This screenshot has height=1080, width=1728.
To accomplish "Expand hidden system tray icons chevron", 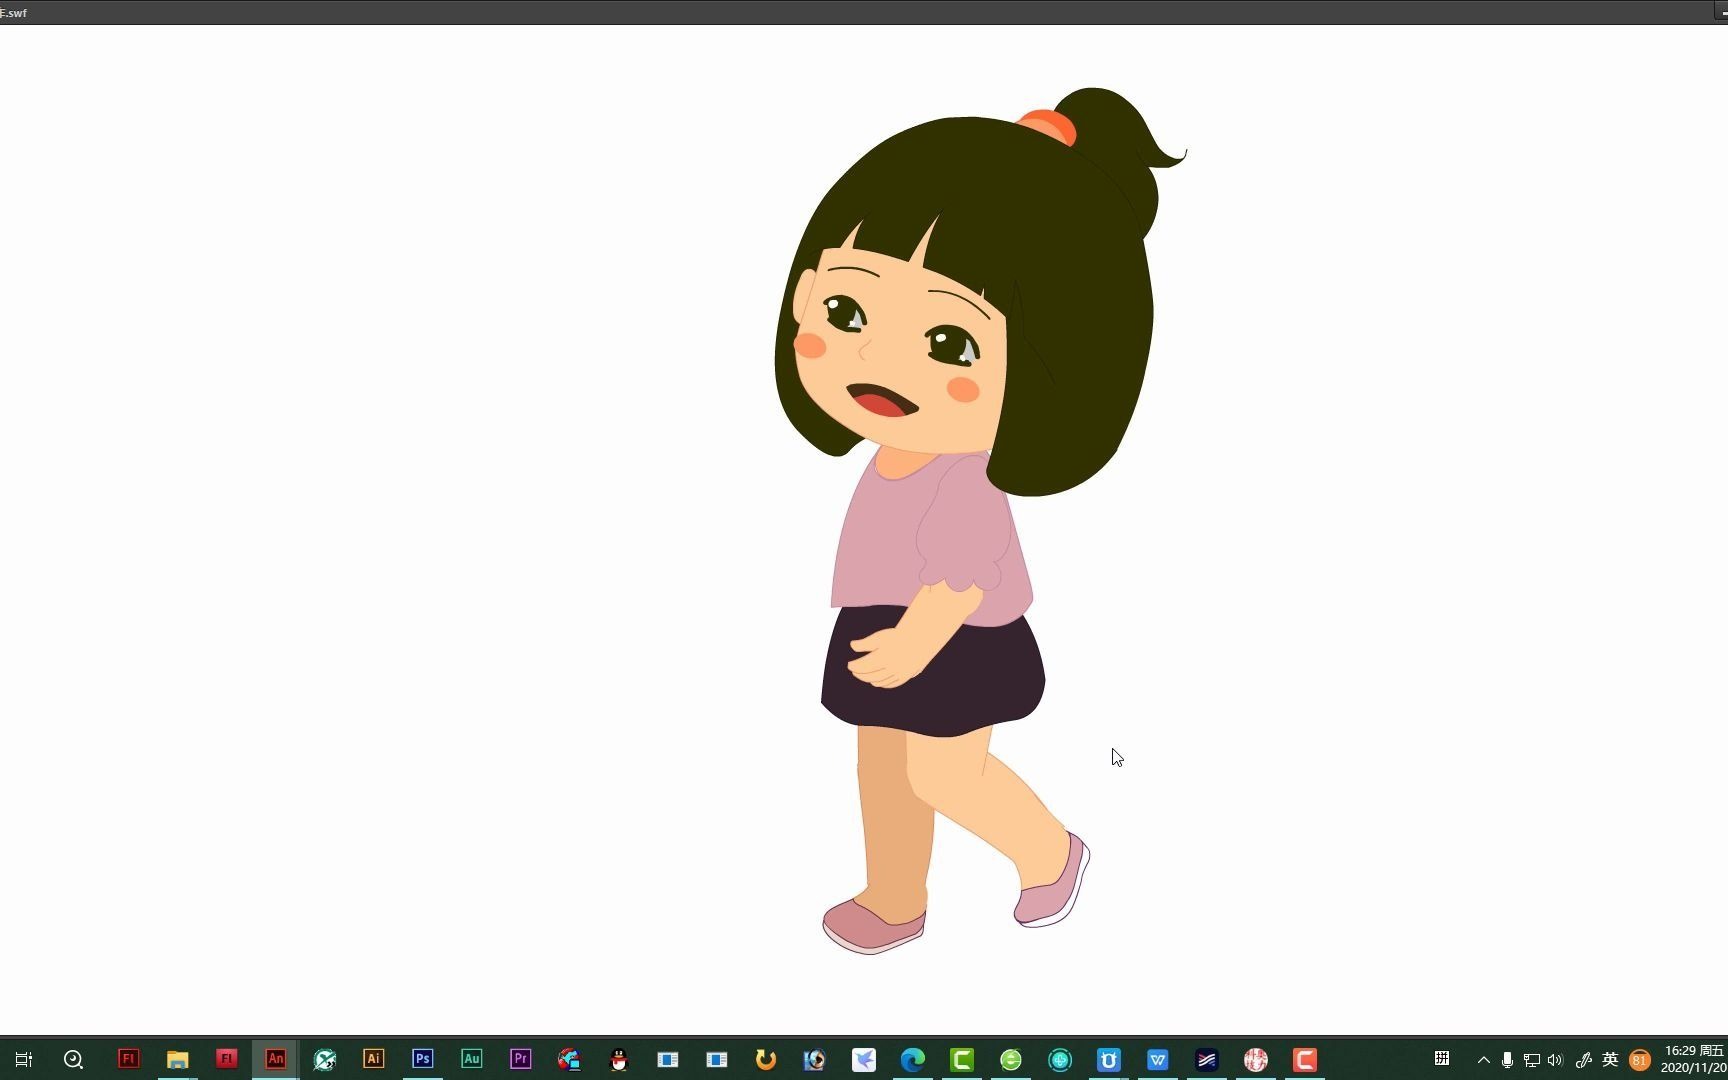I will 1484,1060.
